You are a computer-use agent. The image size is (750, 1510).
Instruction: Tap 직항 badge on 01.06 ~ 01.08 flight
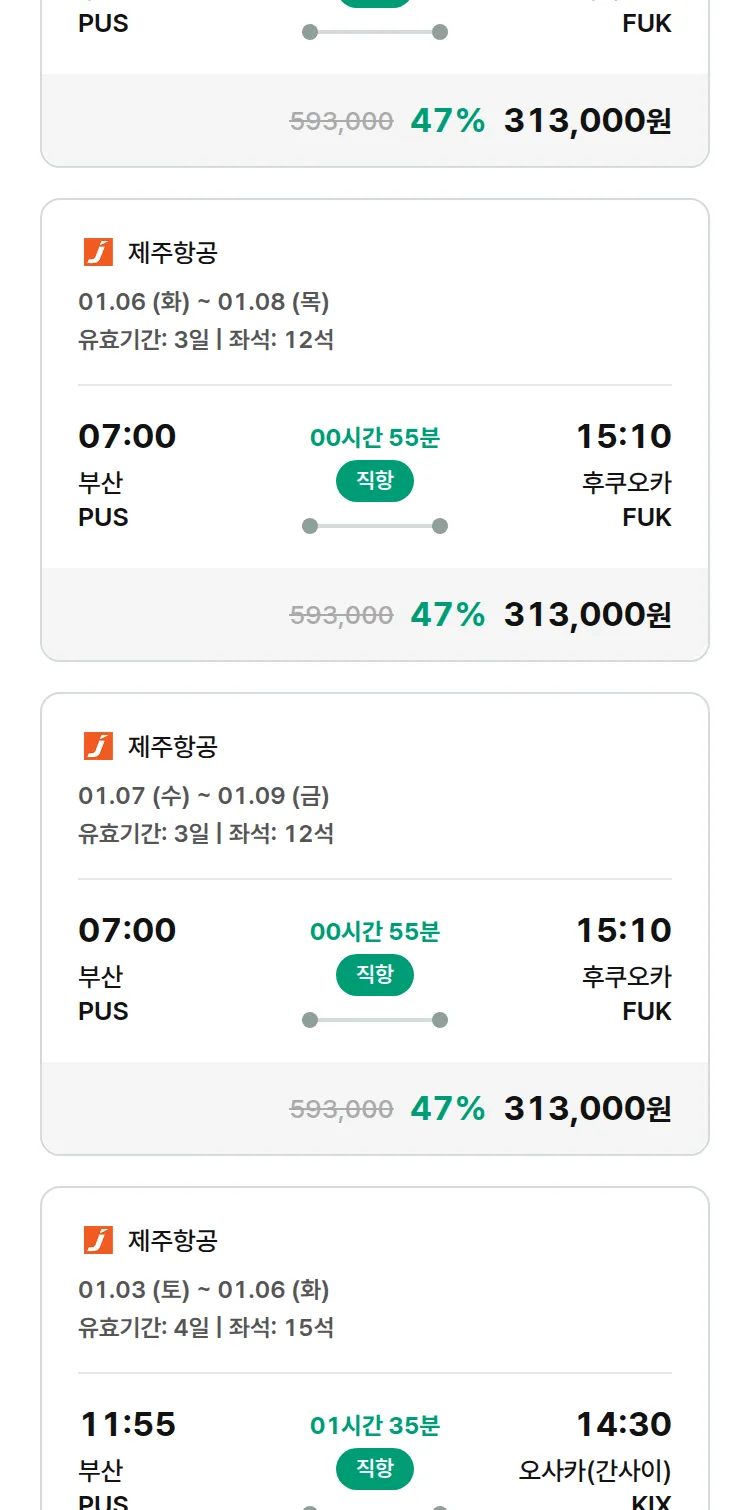tap(374, 481)
